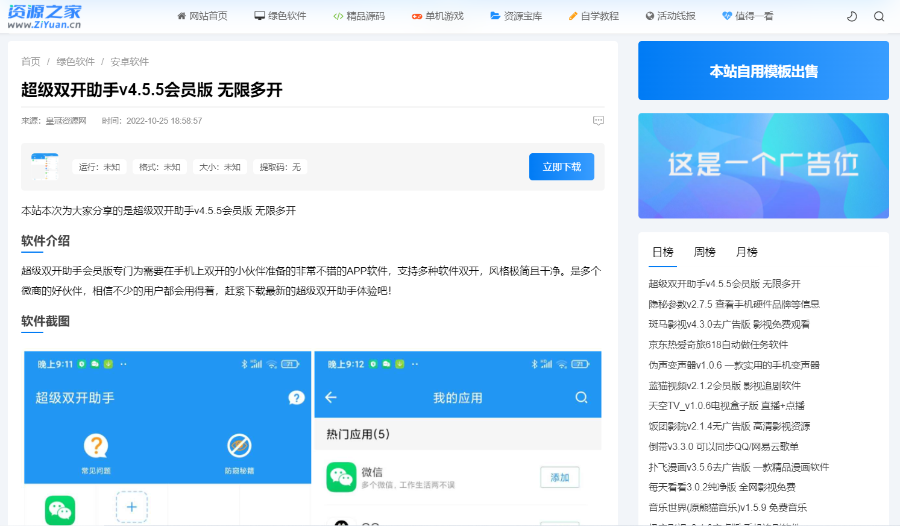Open the 网站首页 nav item
Screen dimensions: 900x526
[203, 16]
